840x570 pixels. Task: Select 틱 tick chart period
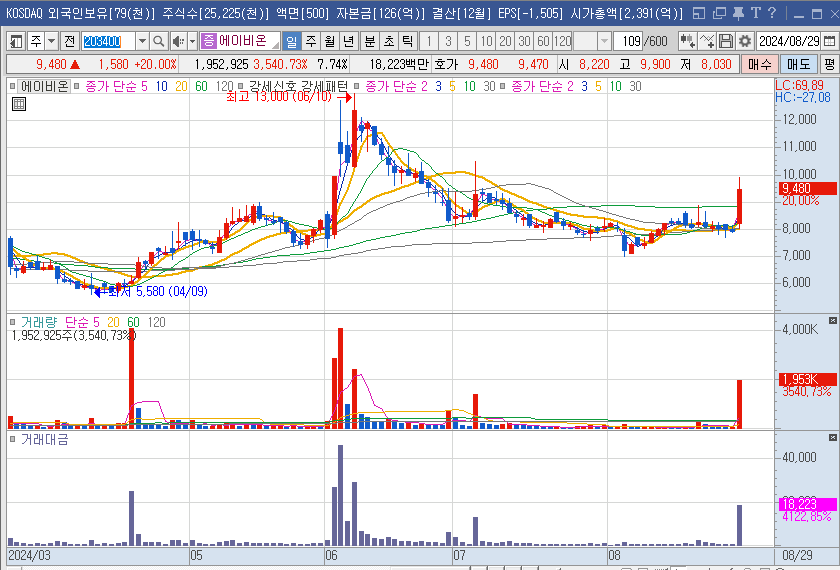click(407, 41)
